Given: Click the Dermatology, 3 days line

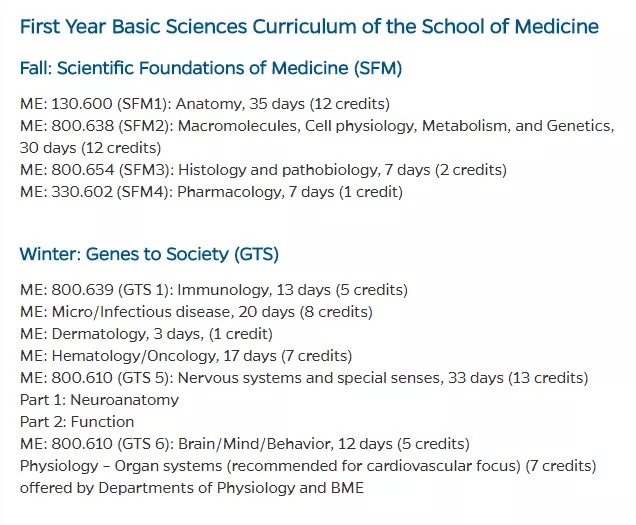Looking at the screenshot, I should click(146, 334).
